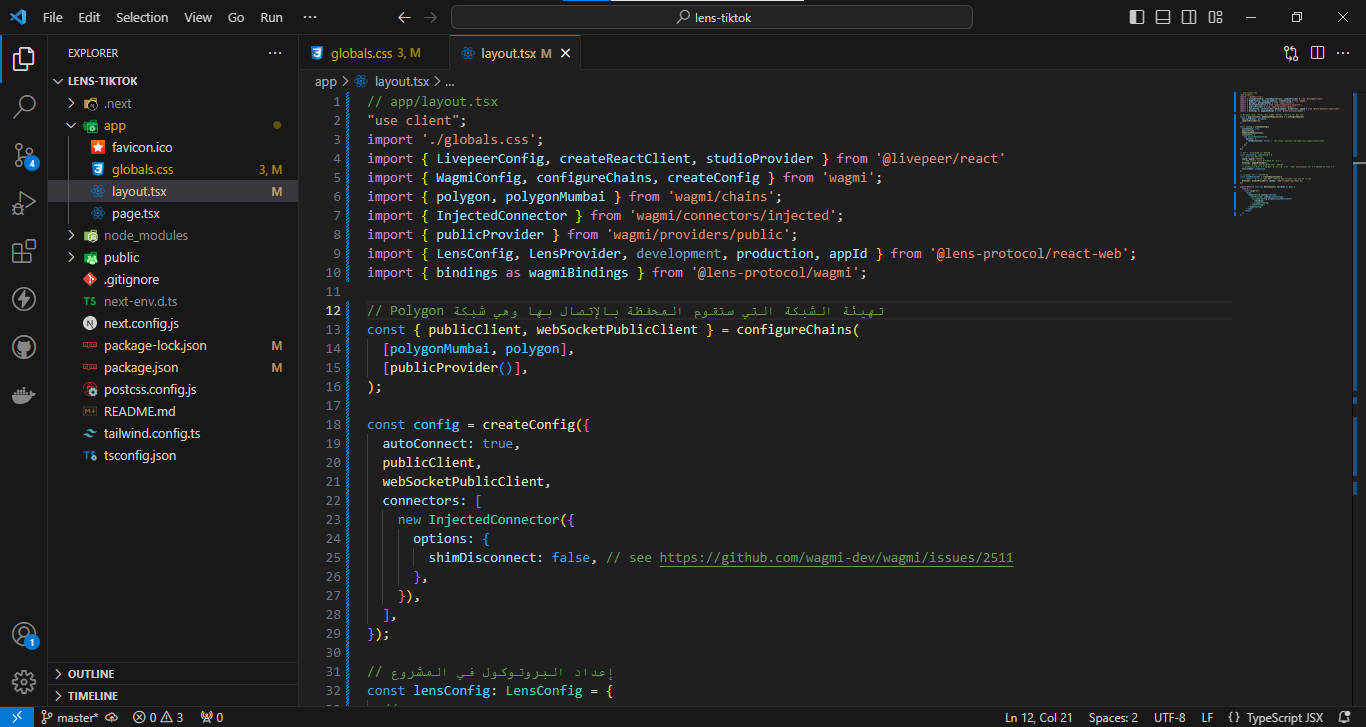
Task: Open the Selection menu
Action: tap(142, 17)
